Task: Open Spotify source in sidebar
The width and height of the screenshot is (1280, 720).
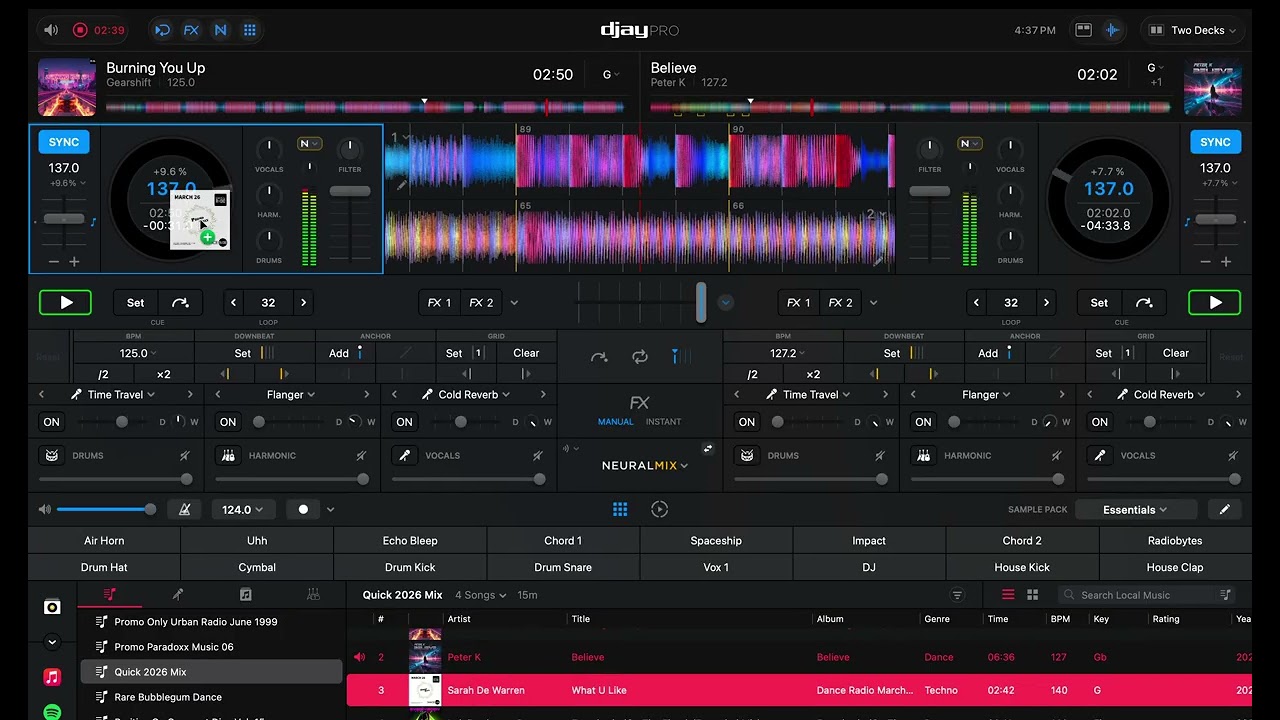Action: 52,712
